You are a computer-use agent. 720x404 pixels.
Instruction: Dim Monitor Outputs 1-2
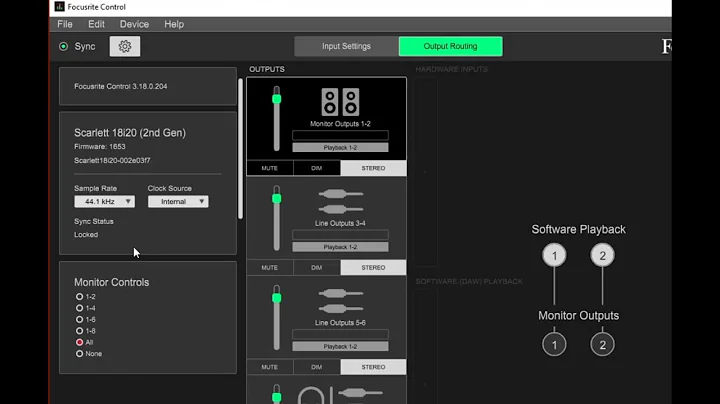(x=316, y=168)
